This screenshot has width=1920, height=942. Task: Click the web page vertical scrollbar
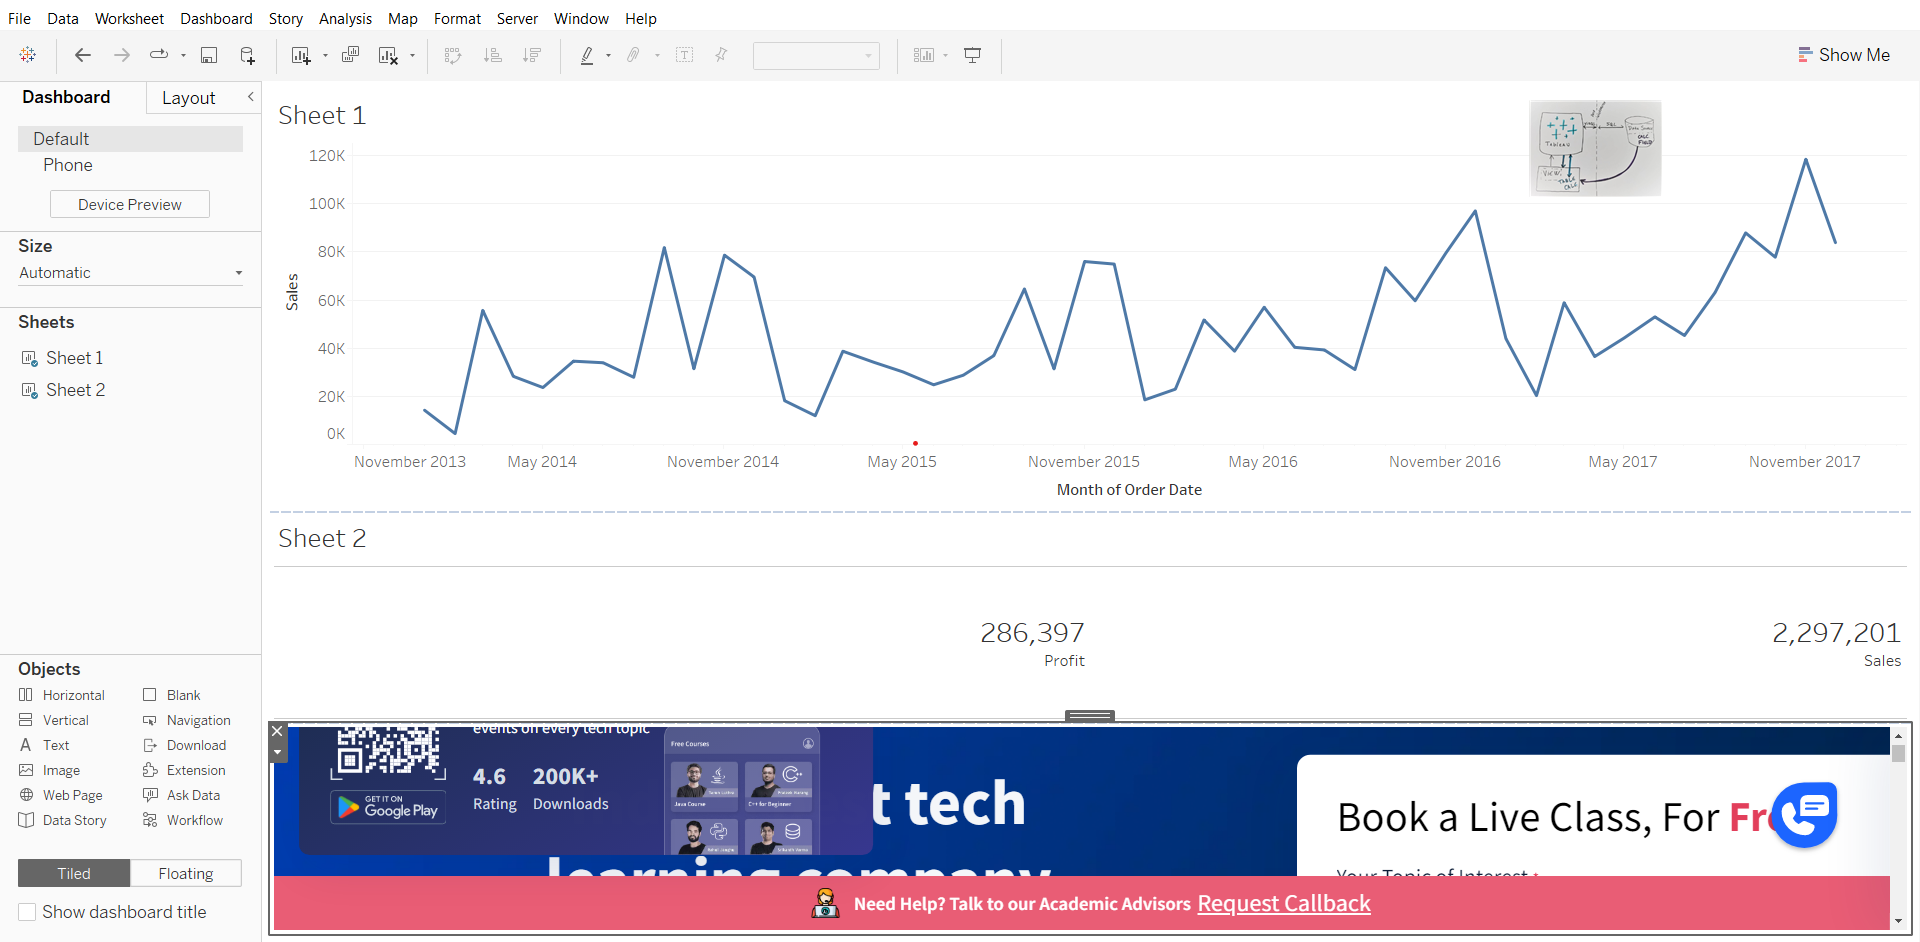pos(1897,830)
